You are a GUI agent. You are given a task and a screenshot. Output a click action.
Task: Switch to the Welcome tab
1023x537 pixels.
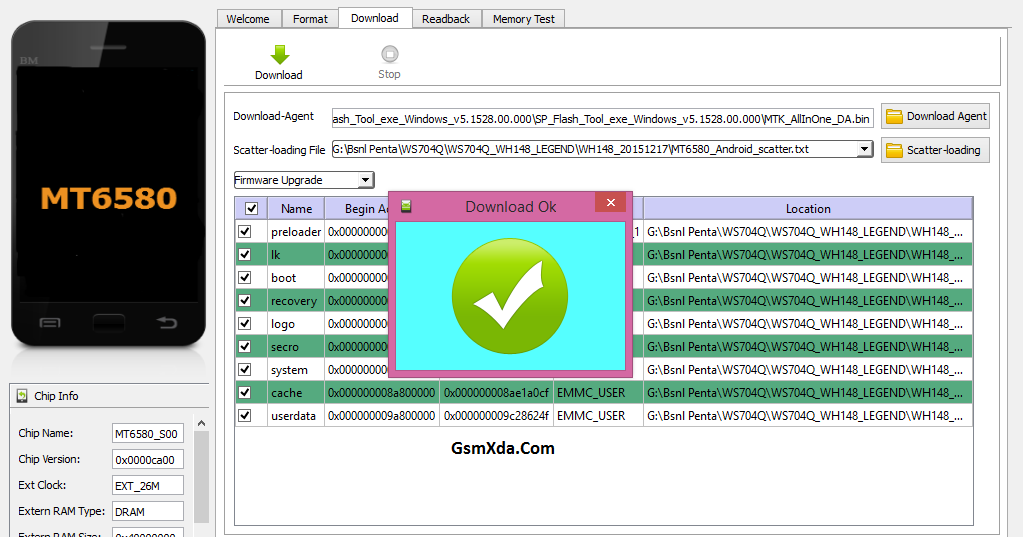248,19
